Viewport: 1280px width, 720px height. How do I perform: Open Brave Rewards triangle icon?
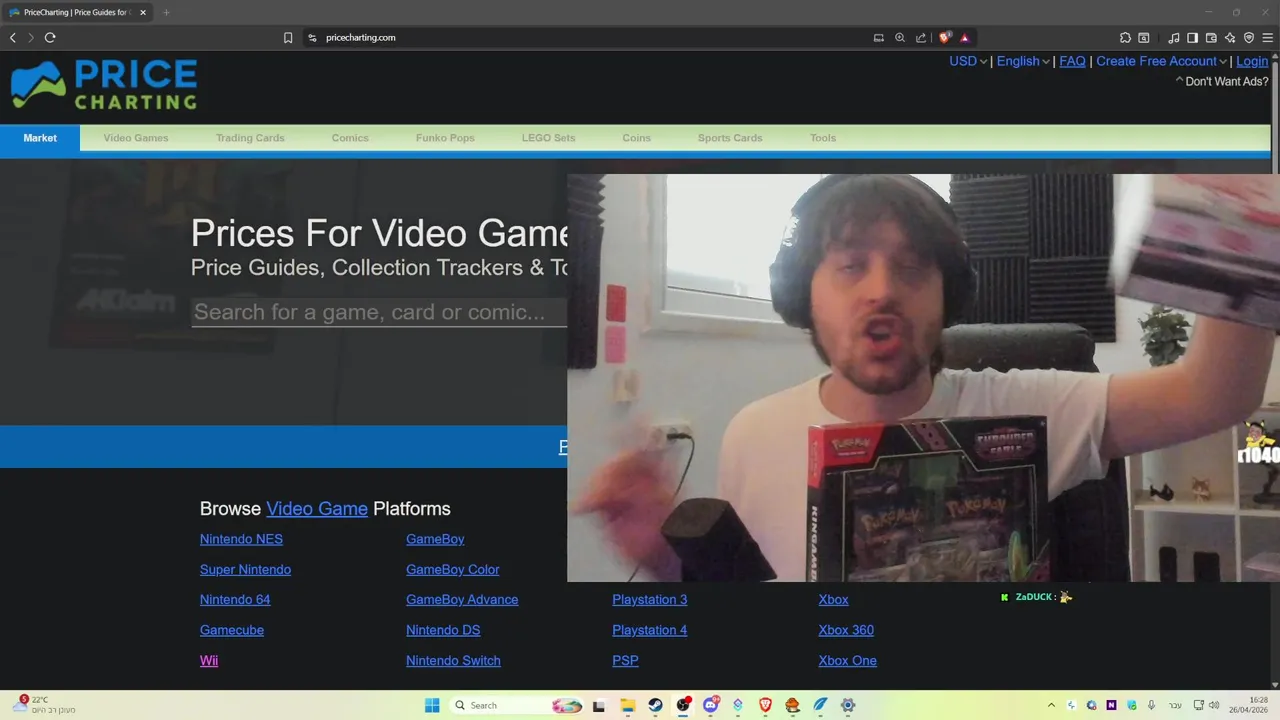965,38
